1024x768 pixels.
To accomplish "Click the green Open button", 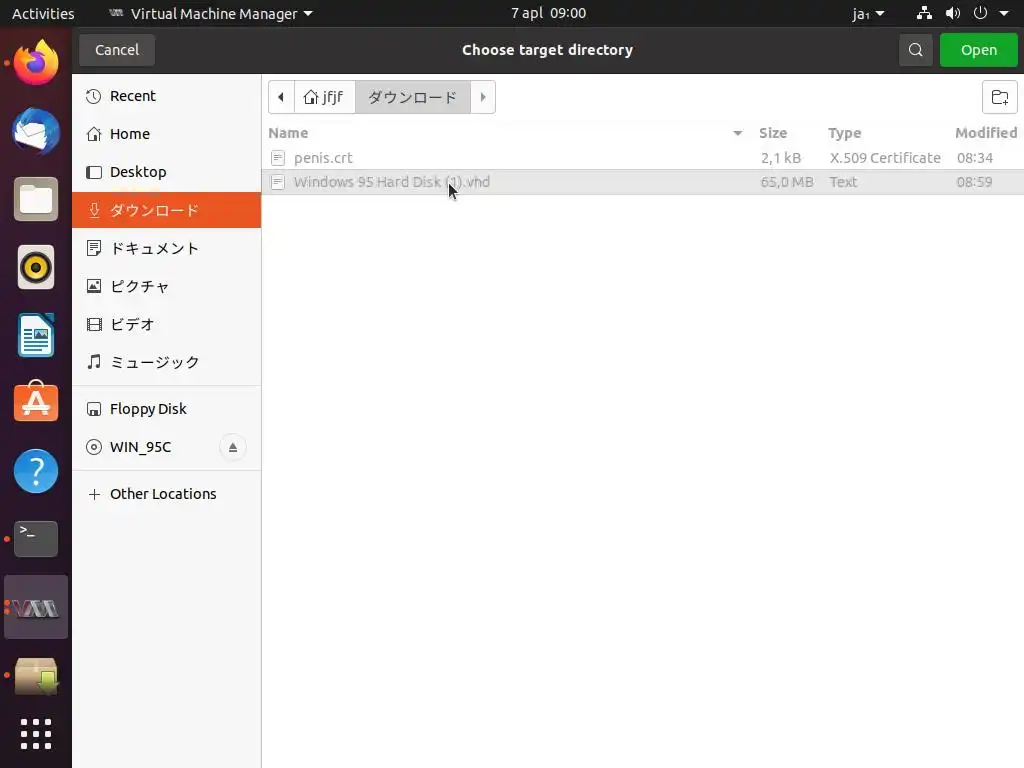I will click(978, 50).
